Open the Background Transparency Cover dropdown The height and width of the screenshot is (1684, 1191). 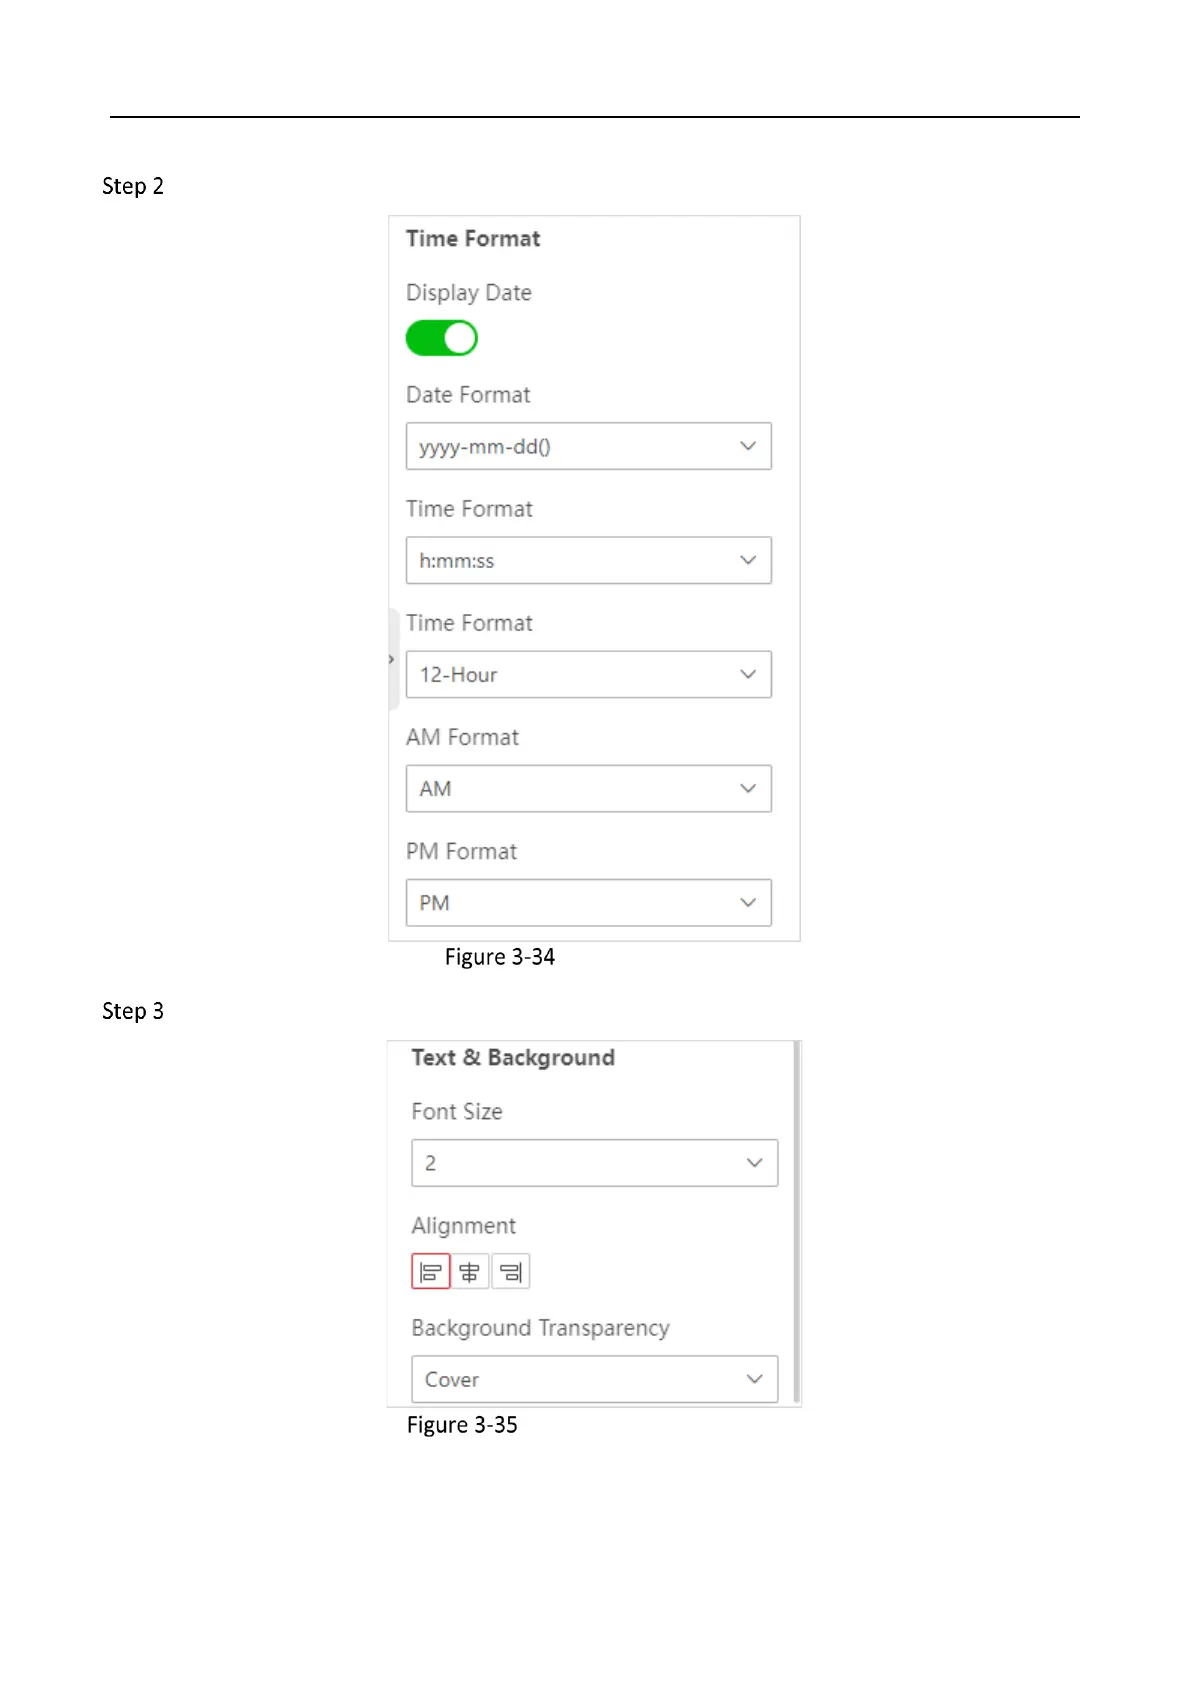coord(594,1379)
